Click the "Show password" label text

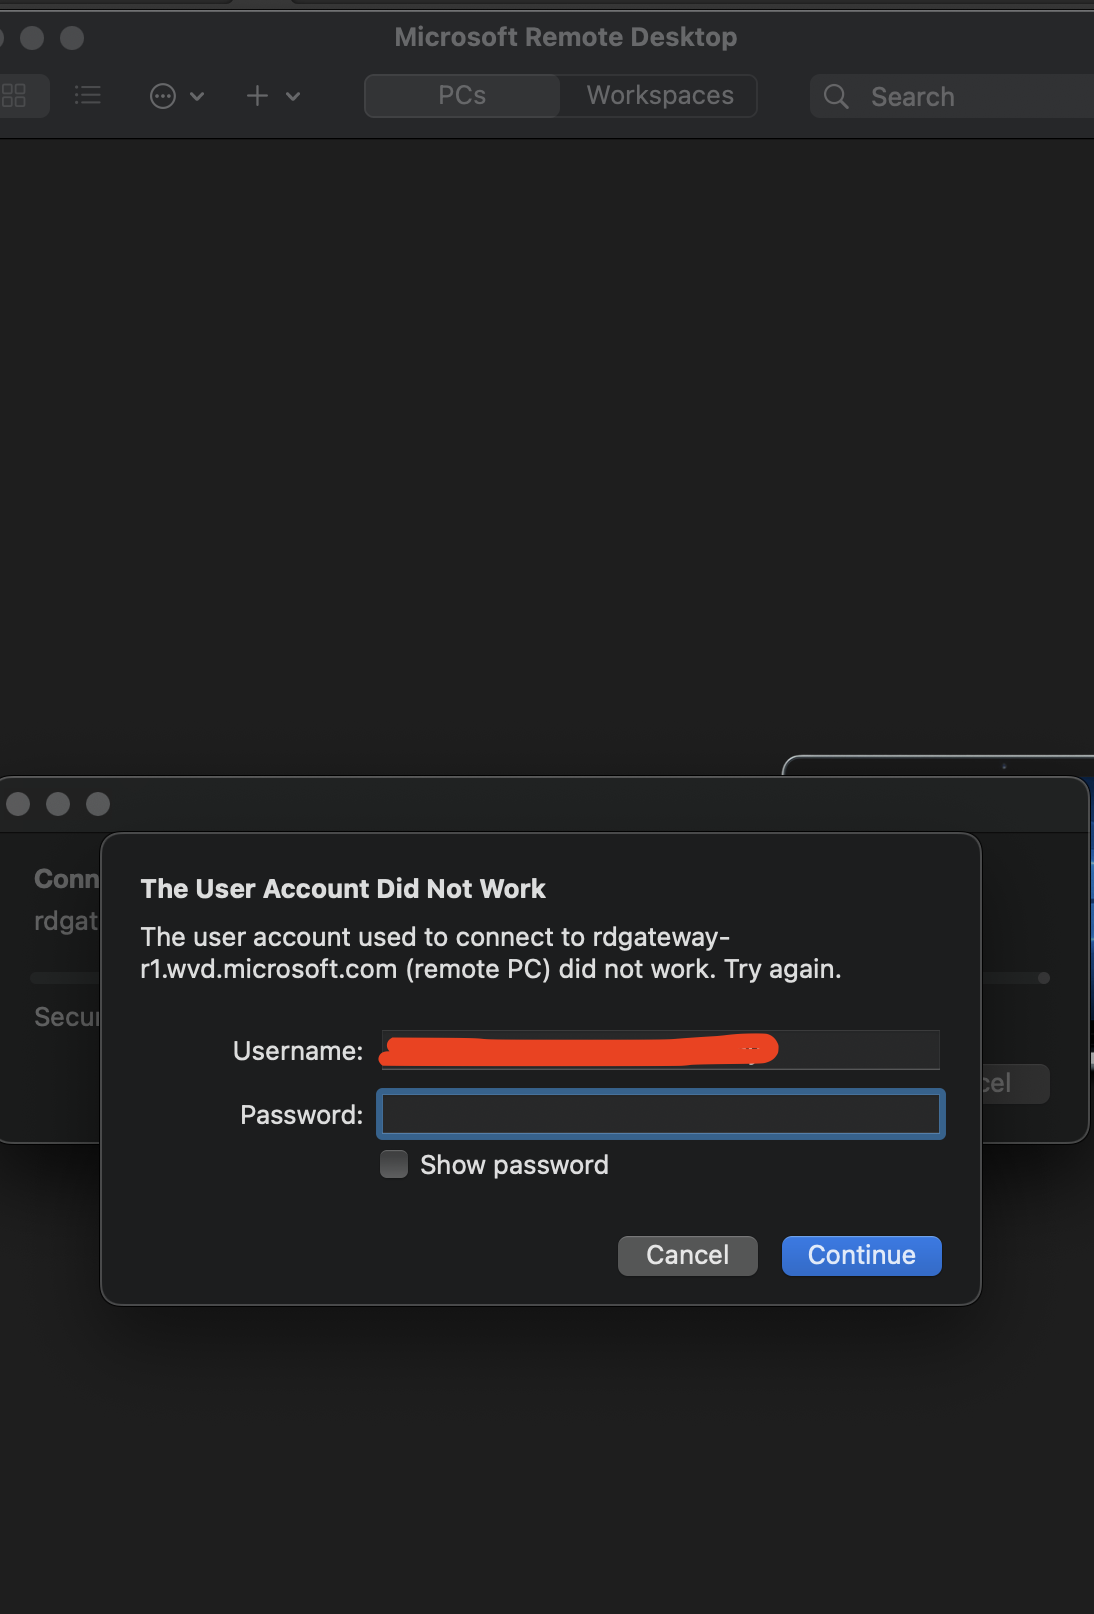tap(514, 1165)
